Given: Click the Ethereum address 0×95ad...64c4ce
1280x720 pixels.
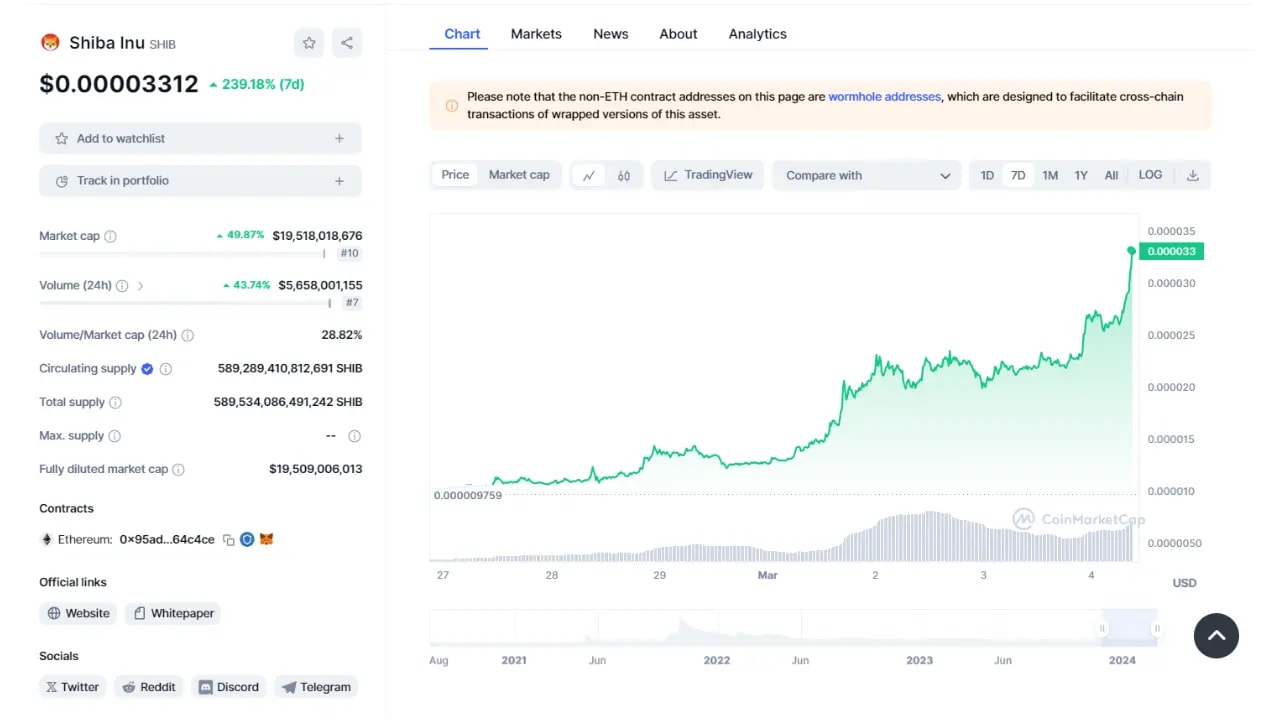Looking at the screenshot, I should click(x=167, y=540).
